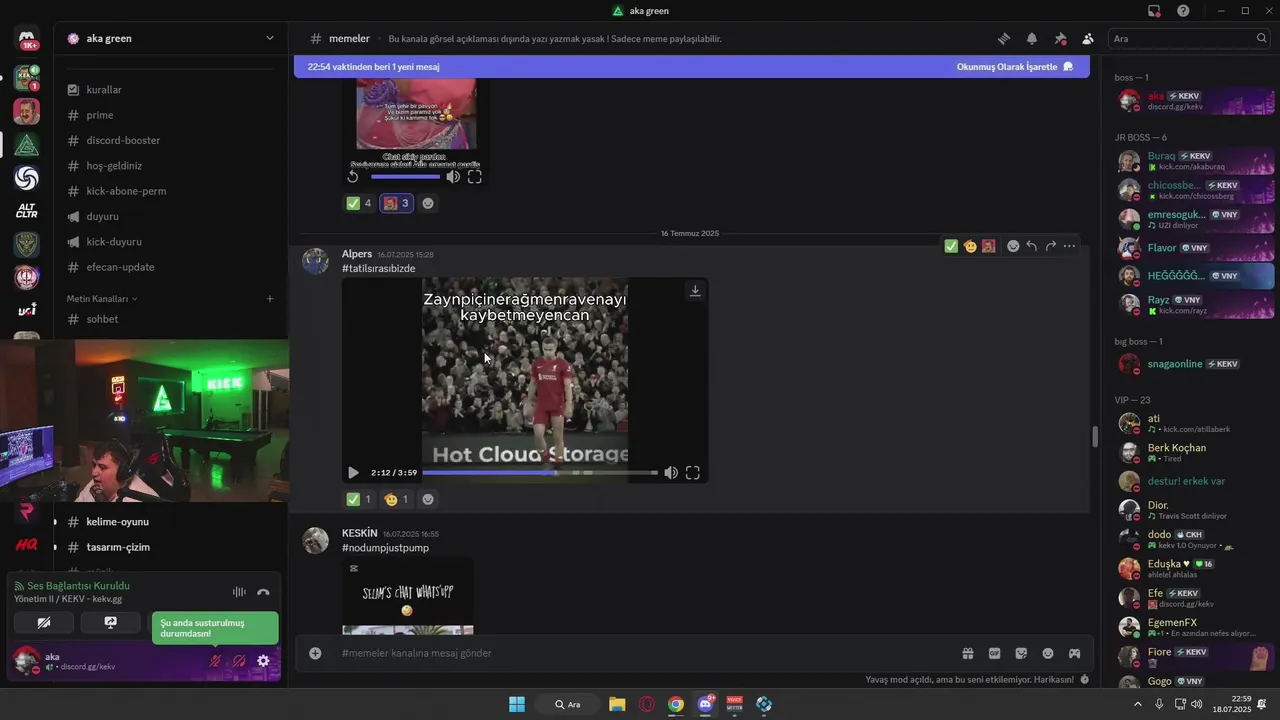This screenshot has height=720, width=1280.
Task: Collapse the Metin Kanalları category
Action: (x=102, y=299)
